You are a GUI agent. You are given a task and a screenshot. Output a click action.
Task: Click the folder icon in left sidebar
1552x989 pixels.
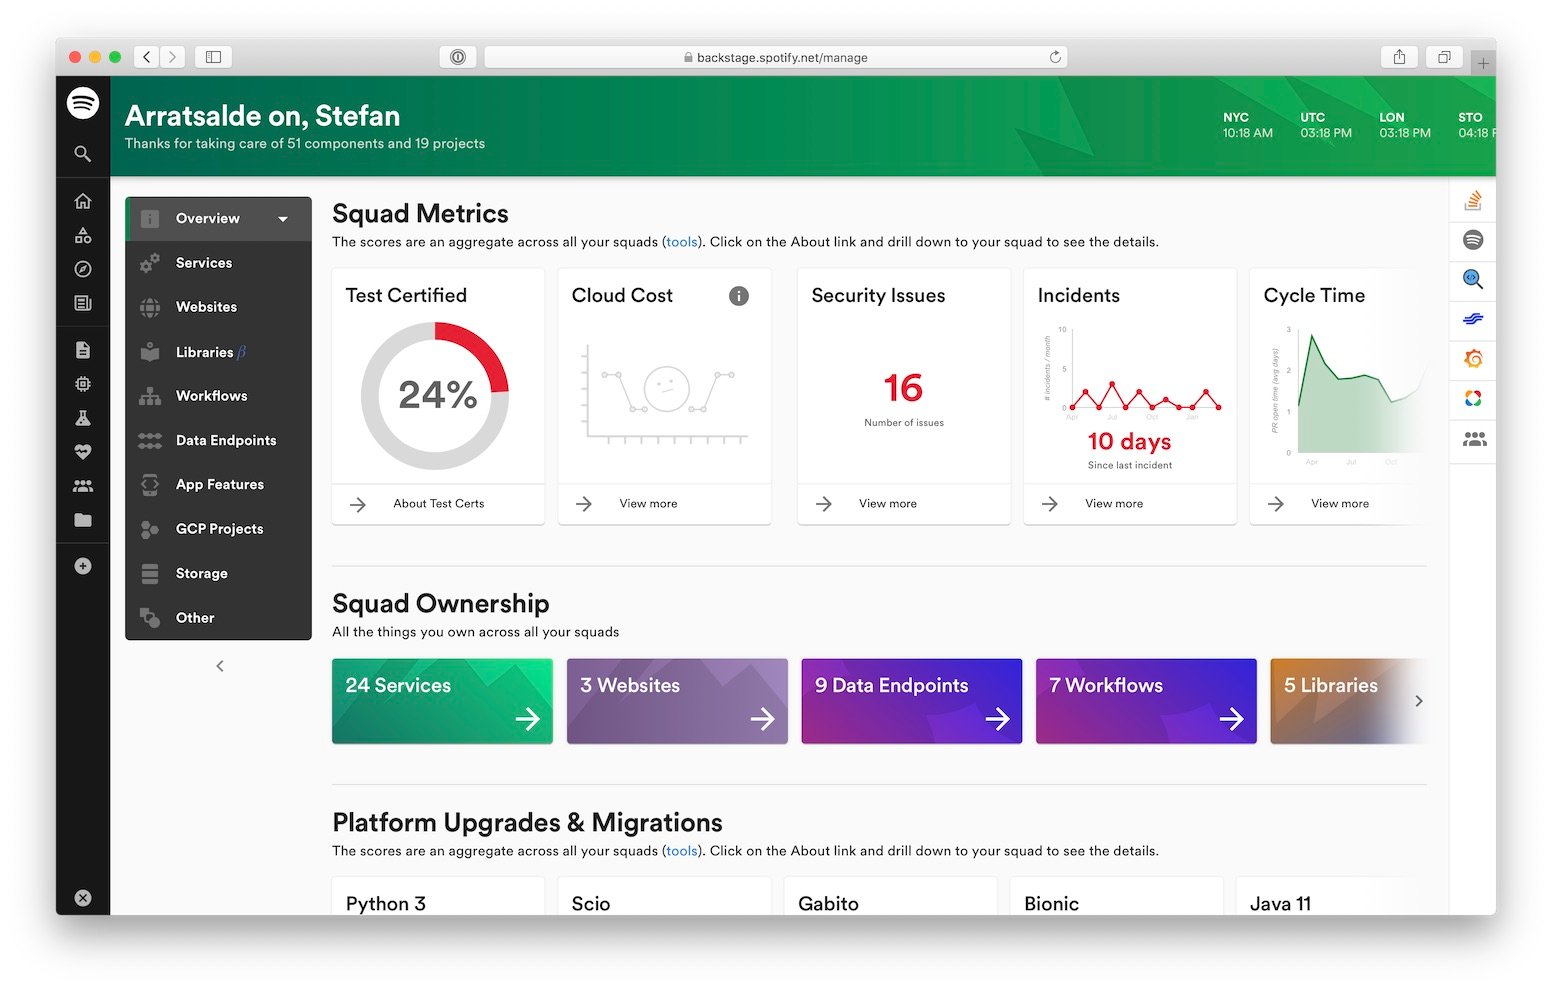tap(83, 520)
